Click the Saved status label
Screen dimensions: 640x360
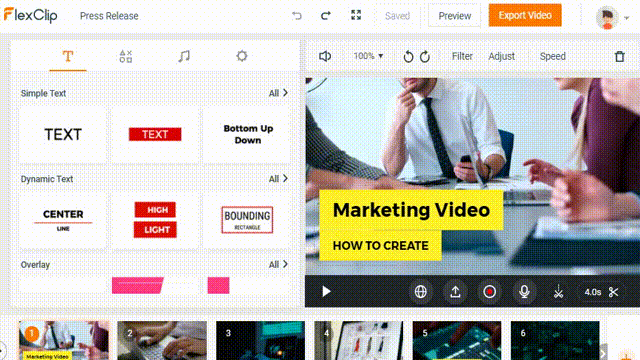397,16
